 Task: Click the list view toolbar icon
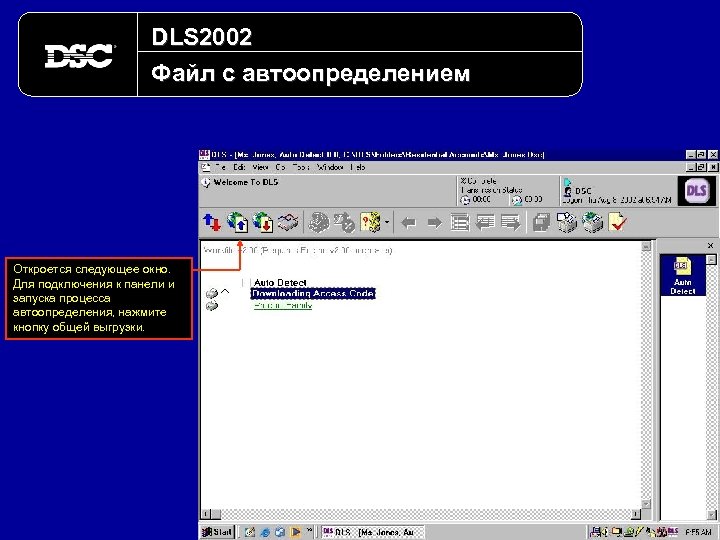point(460,223)
